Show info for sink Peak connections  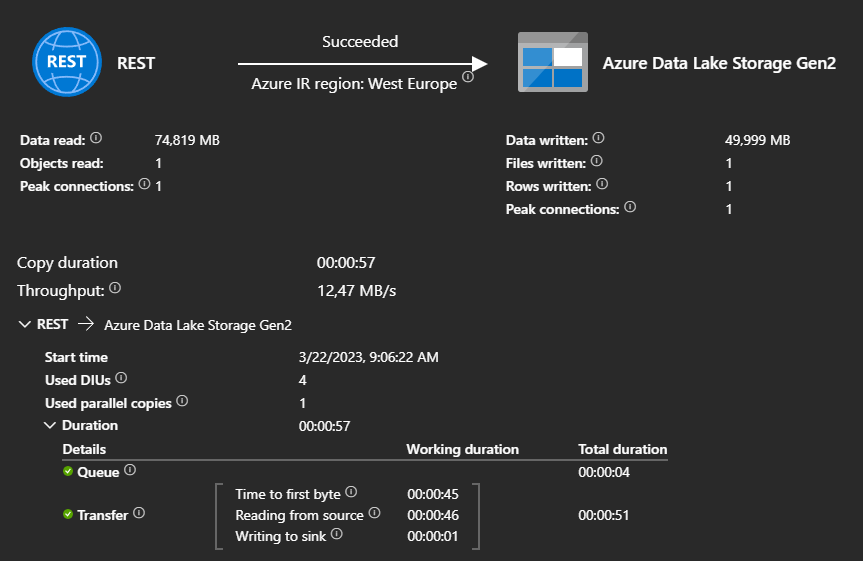click(x=630, y=207)
